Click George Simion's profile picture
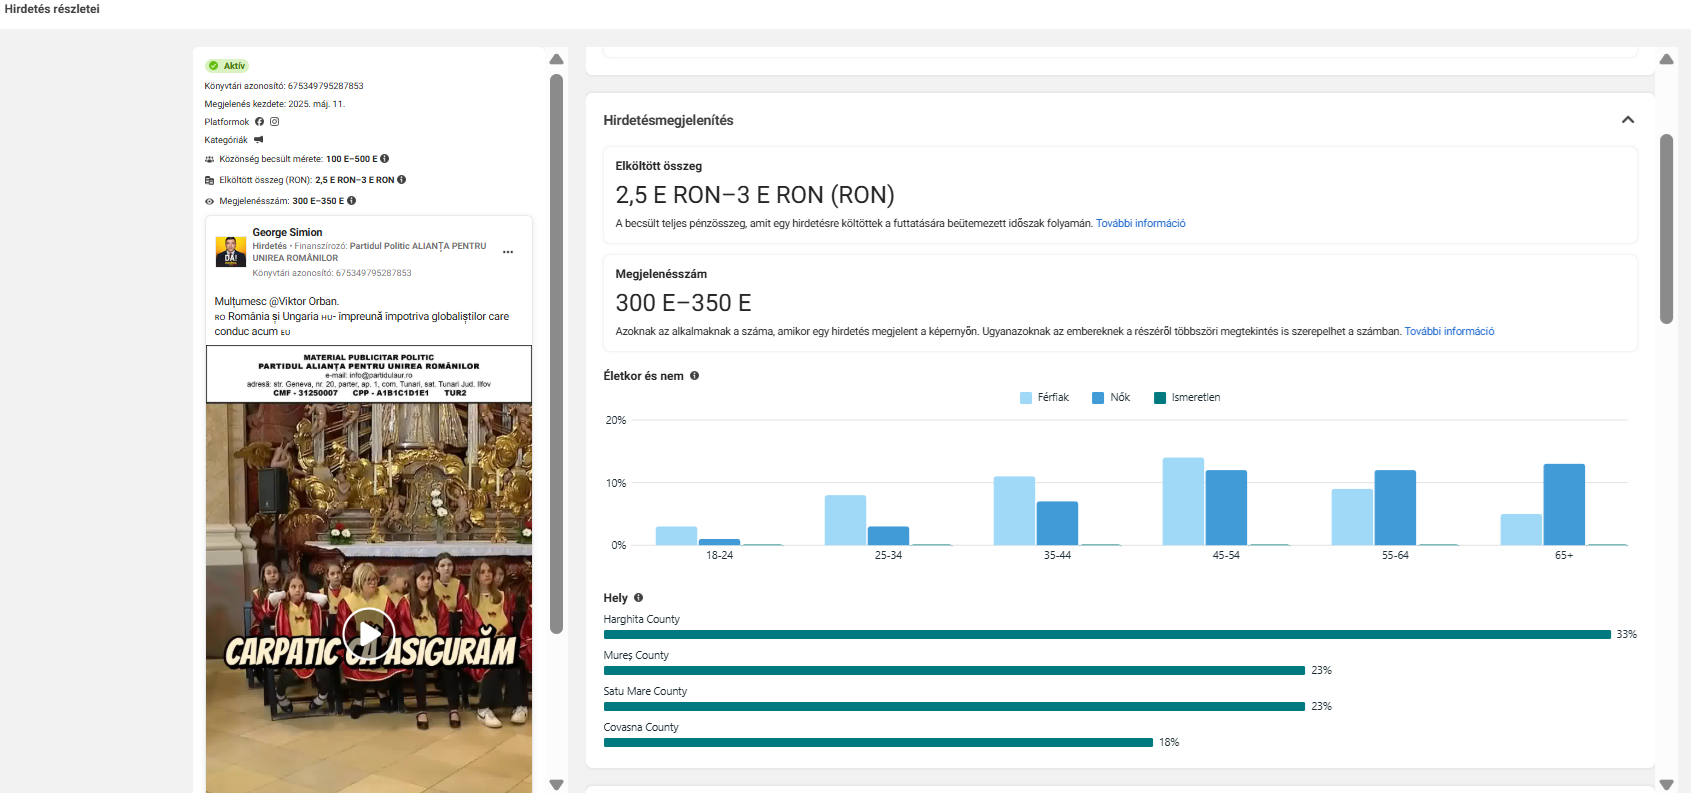 [231, 251]
